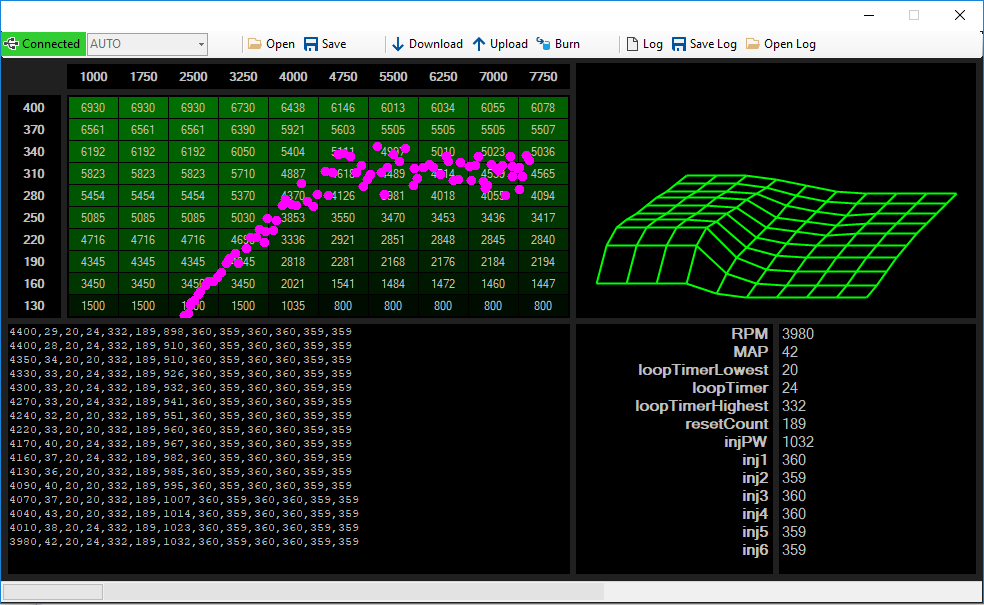Viewport: 984px width, 605px height.
Task: Select the 4000 RPM column header
Action: pos(293,77)
